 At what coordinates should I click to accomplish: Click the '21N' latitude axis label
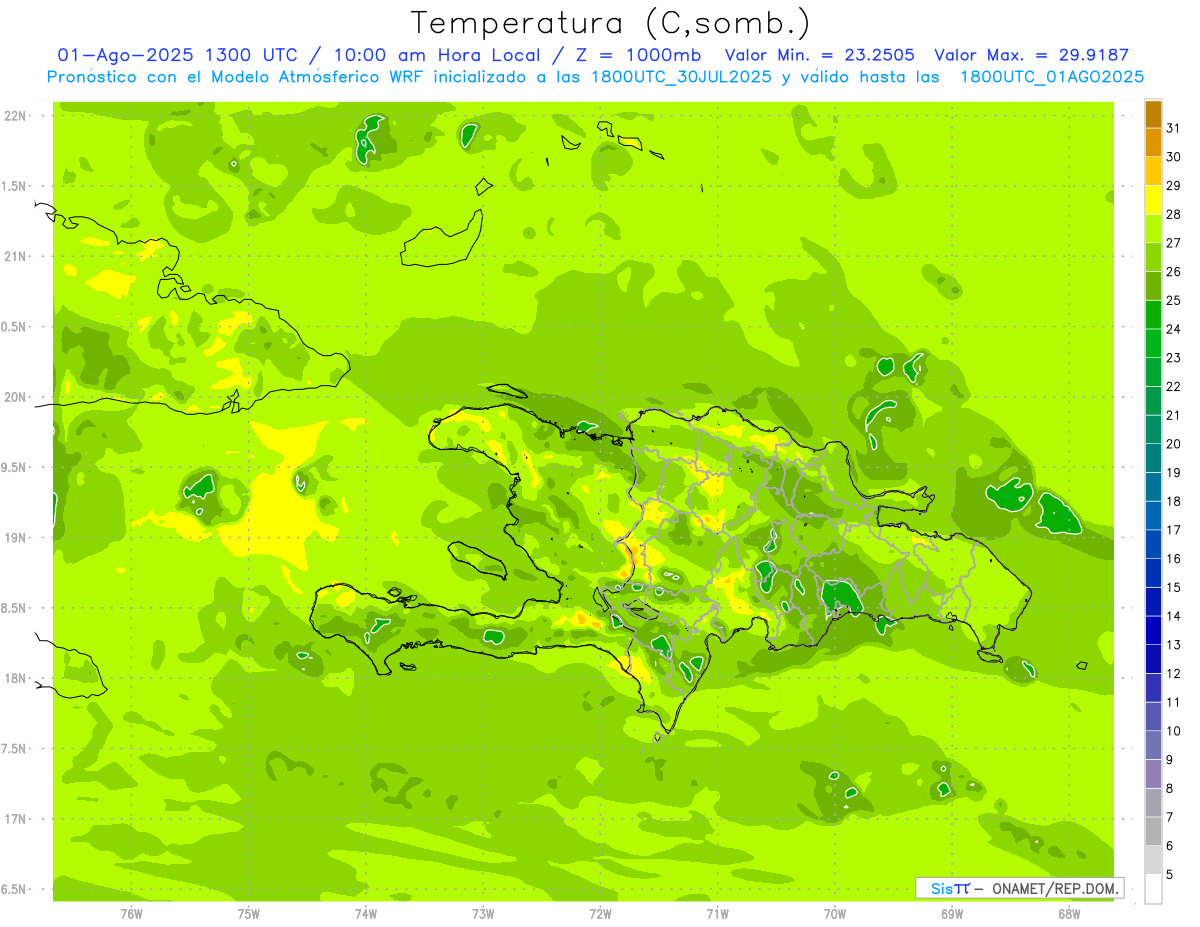pyautogui.click(x=15, y=256)
